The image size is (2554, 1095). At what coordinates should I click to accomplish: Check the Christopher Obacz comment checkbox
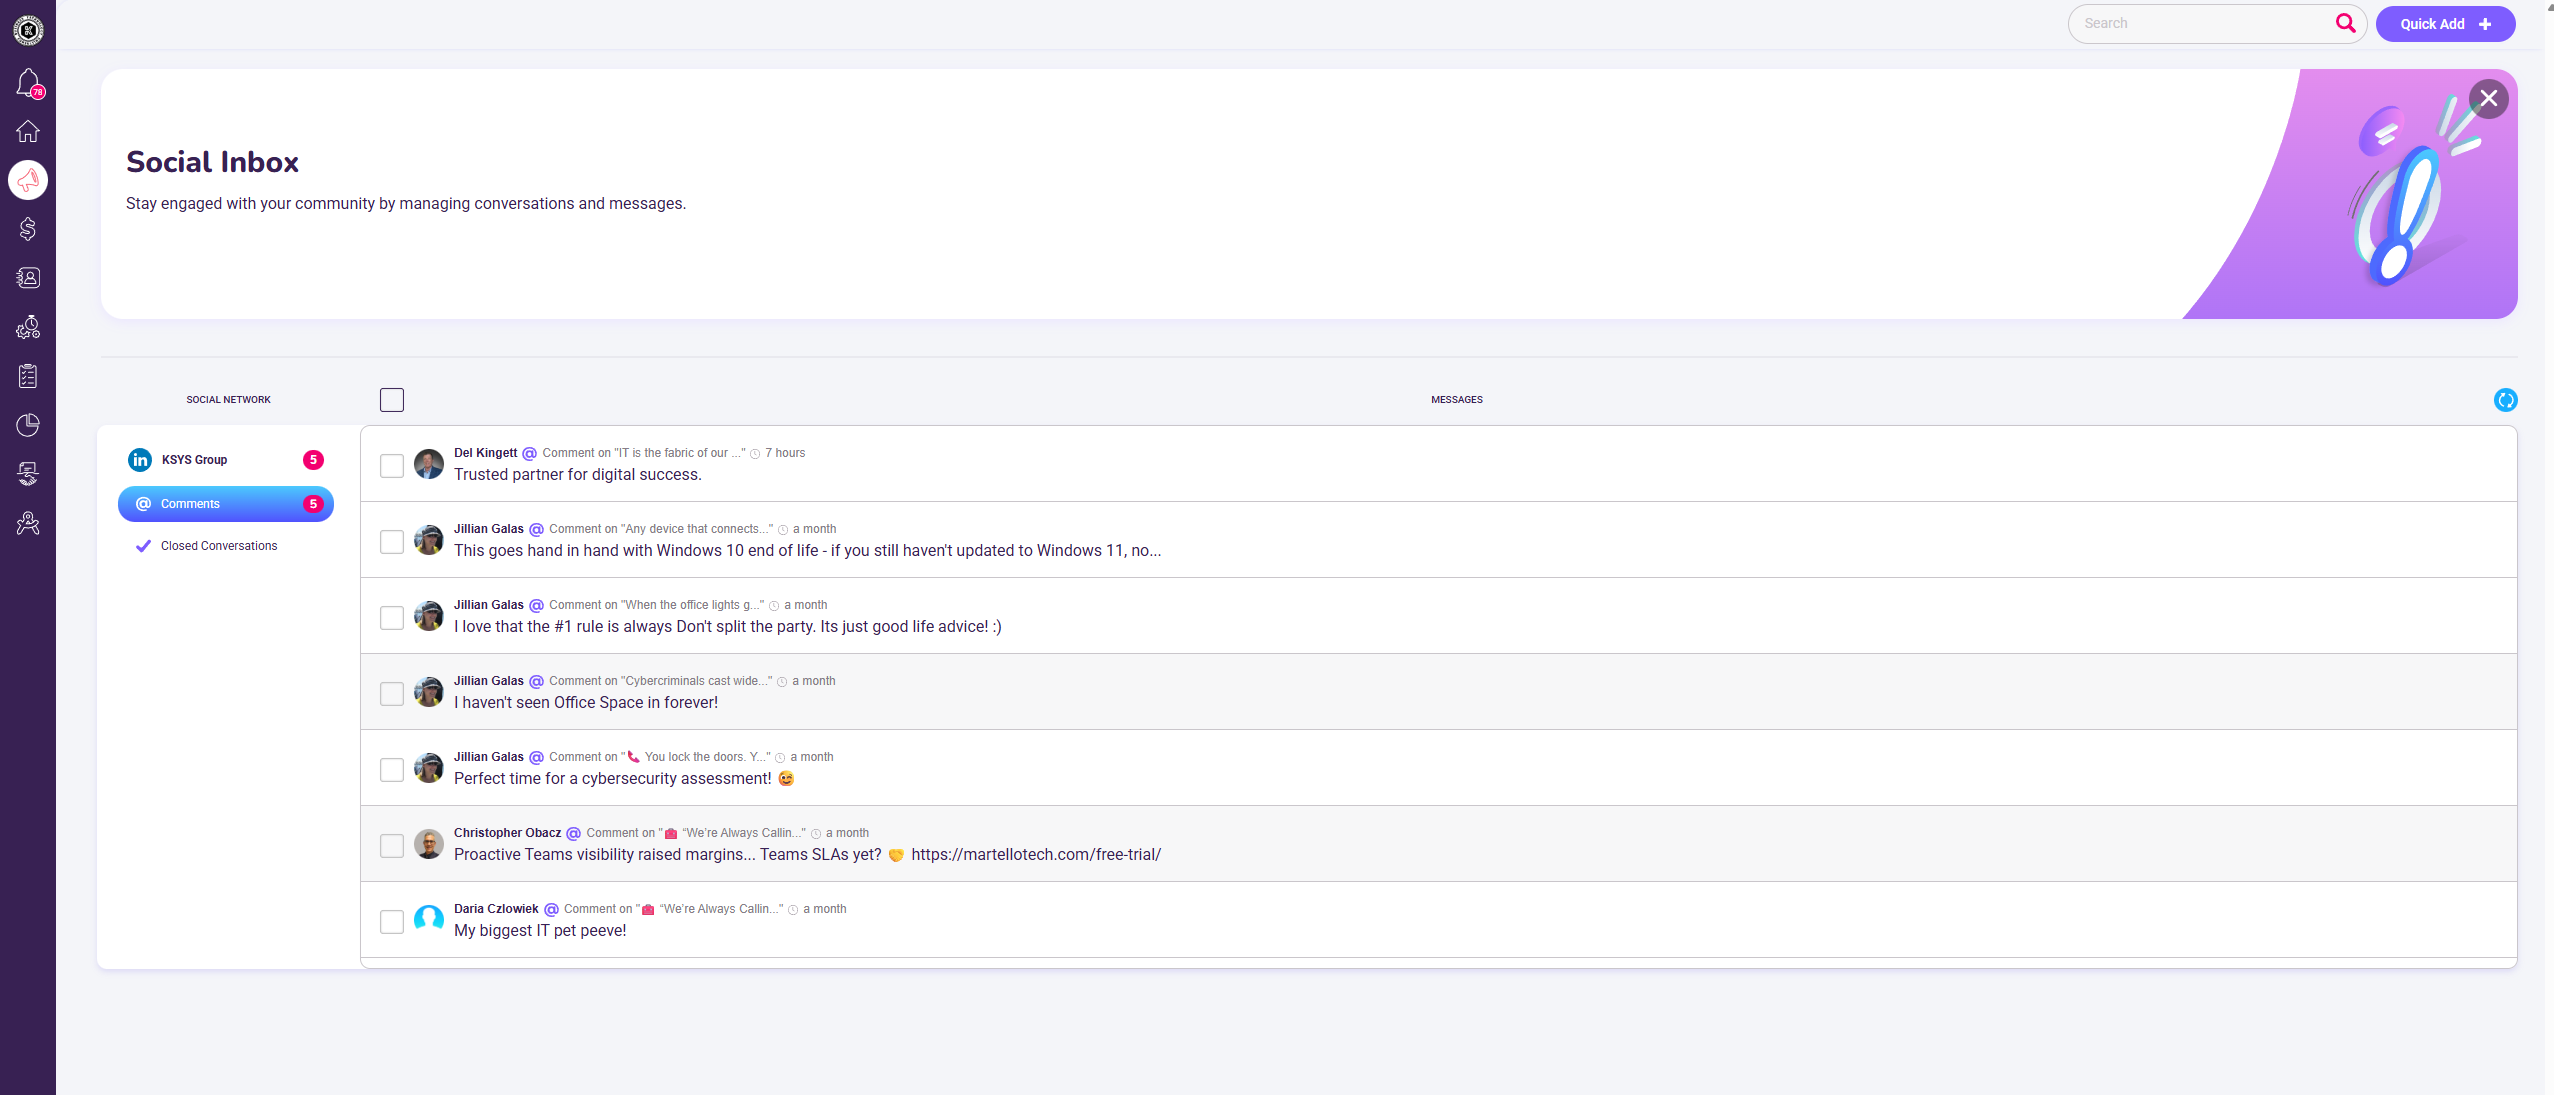[392, 845]
